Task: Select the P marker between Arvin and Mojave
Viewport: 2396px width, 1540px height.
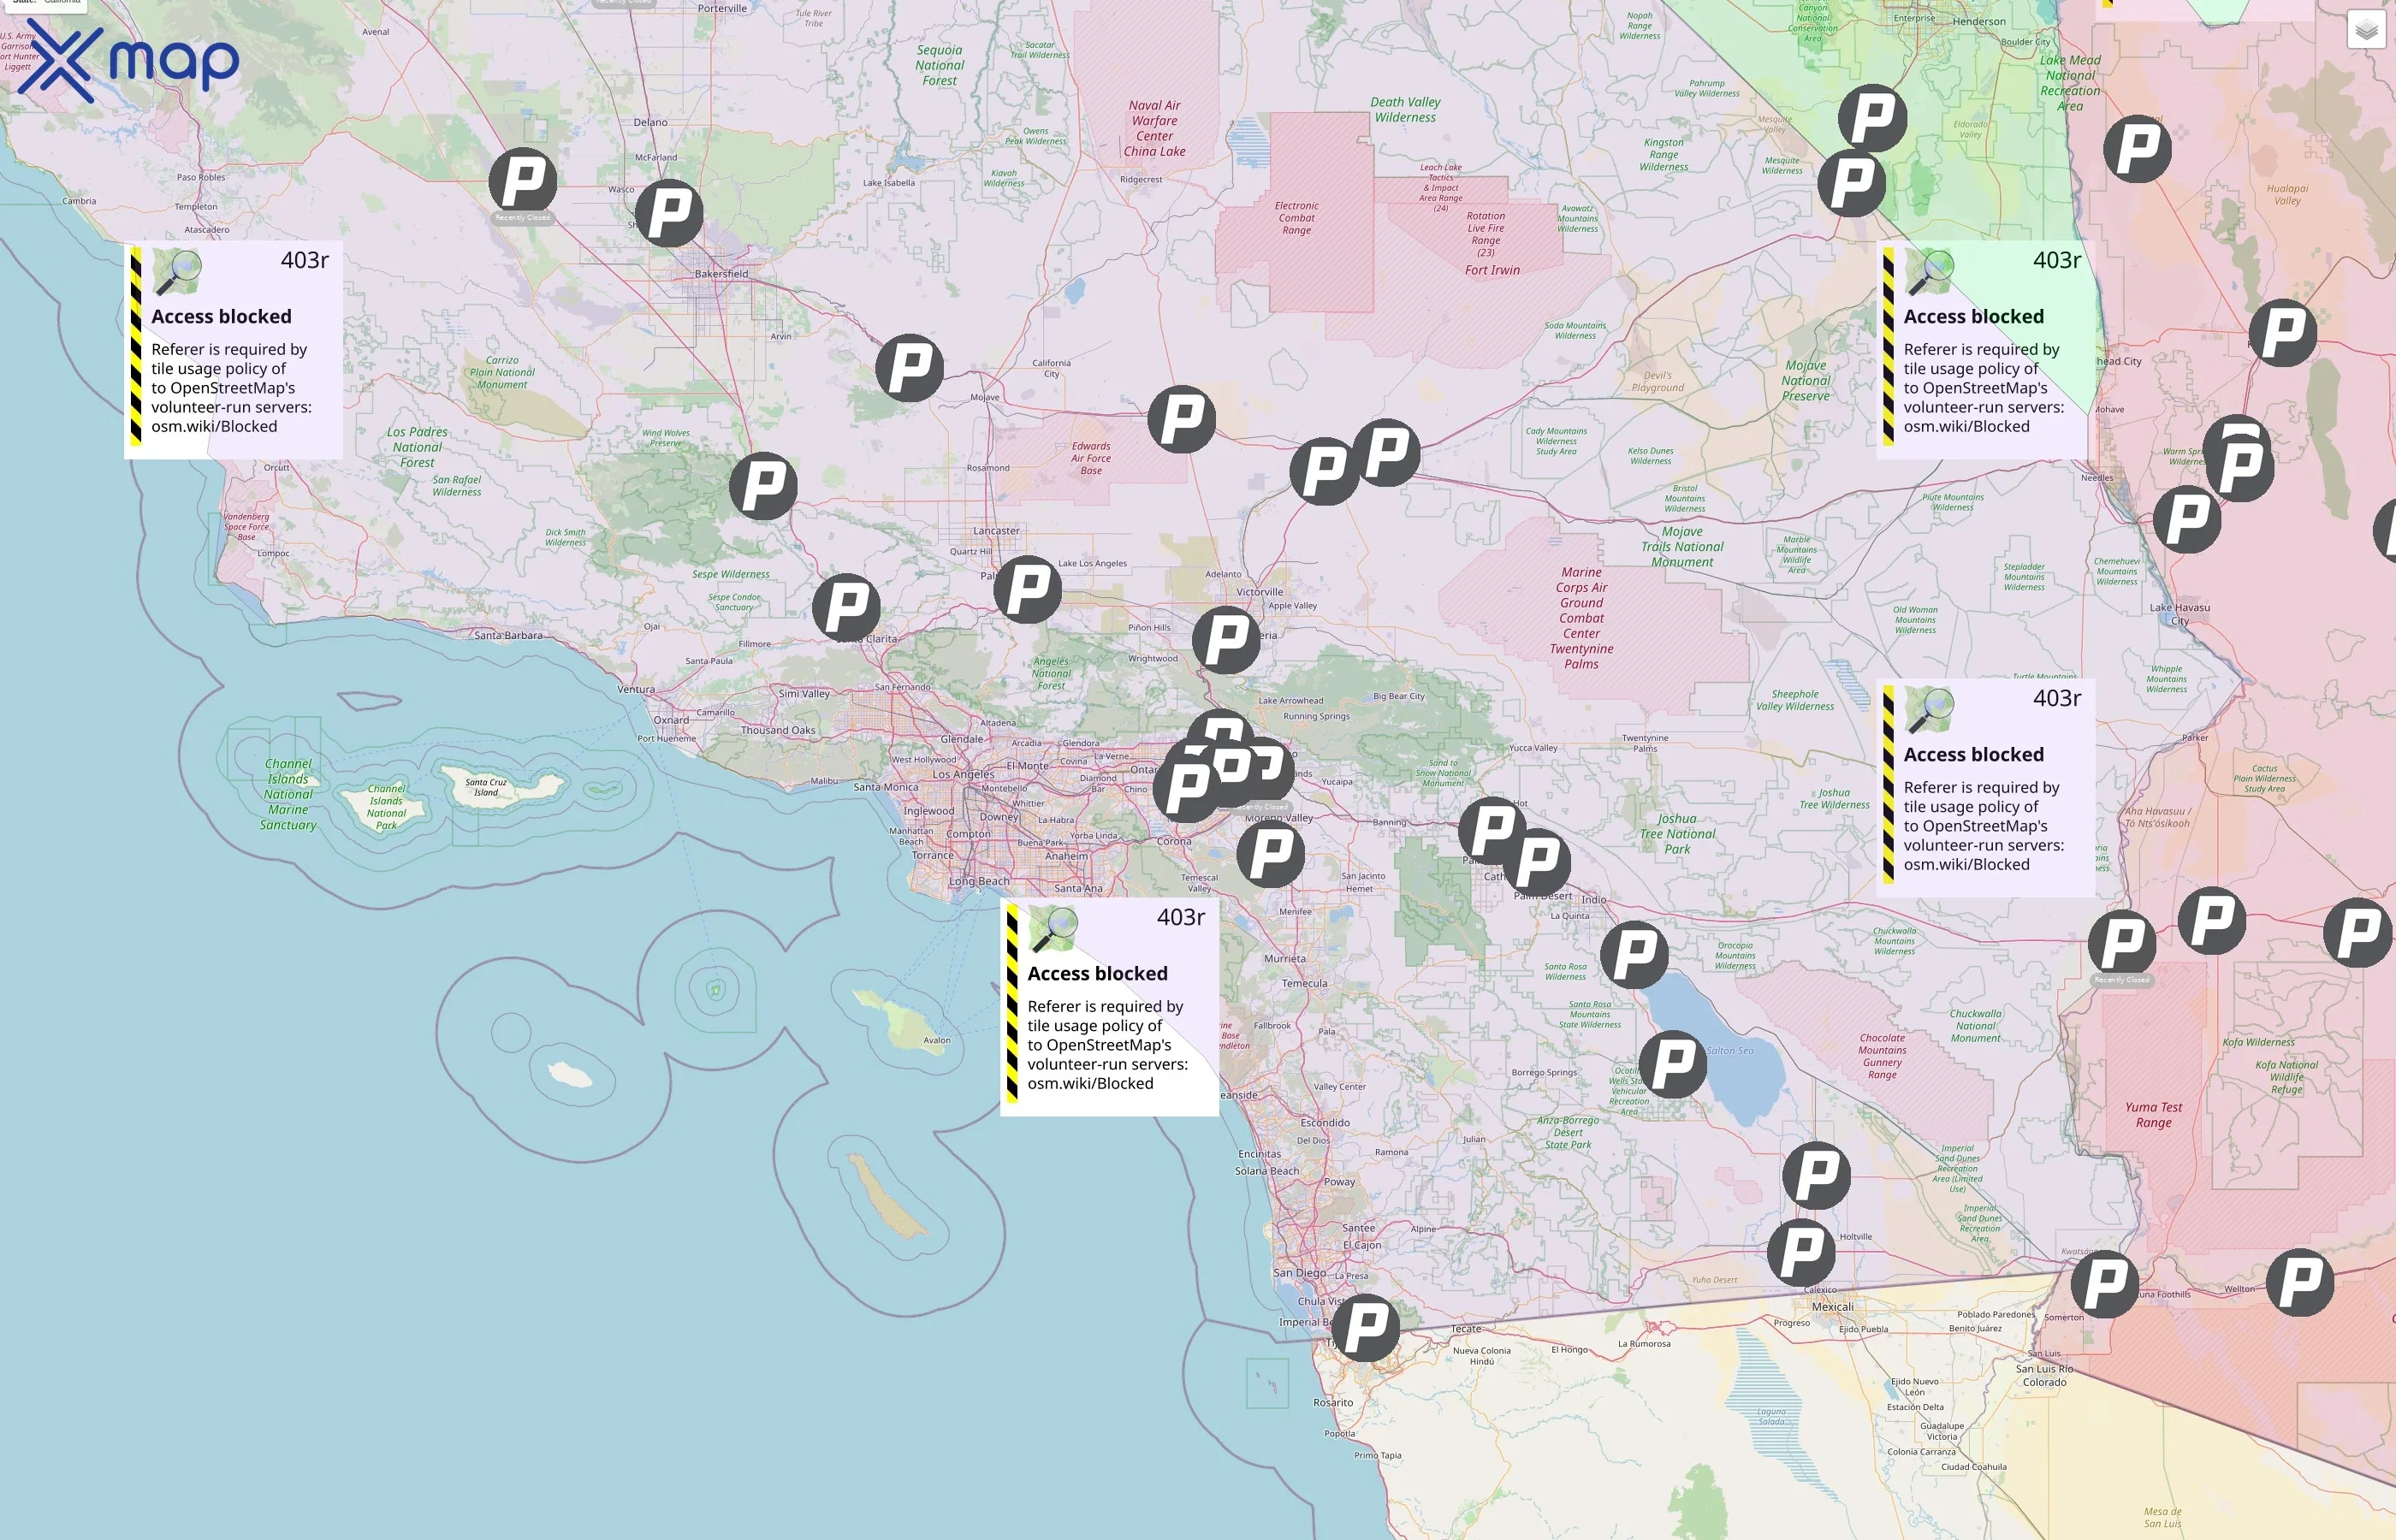Action: (909, 368)
